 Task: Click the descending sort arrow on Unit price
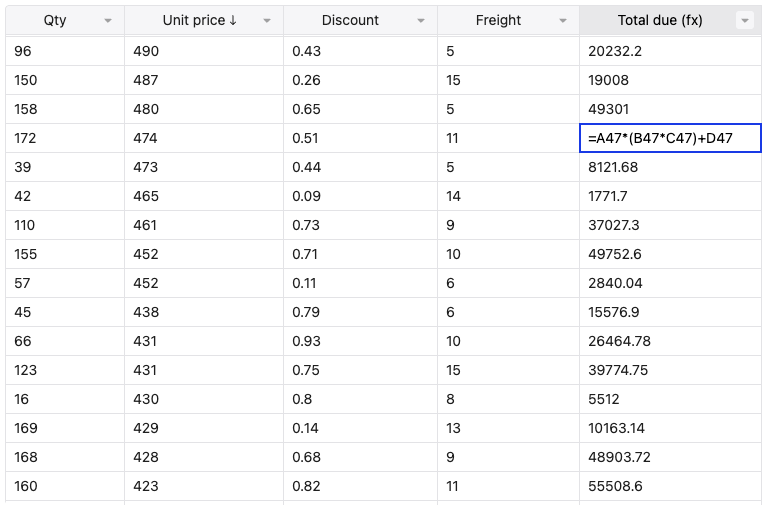pyautogui.click(x=233, y=20)
